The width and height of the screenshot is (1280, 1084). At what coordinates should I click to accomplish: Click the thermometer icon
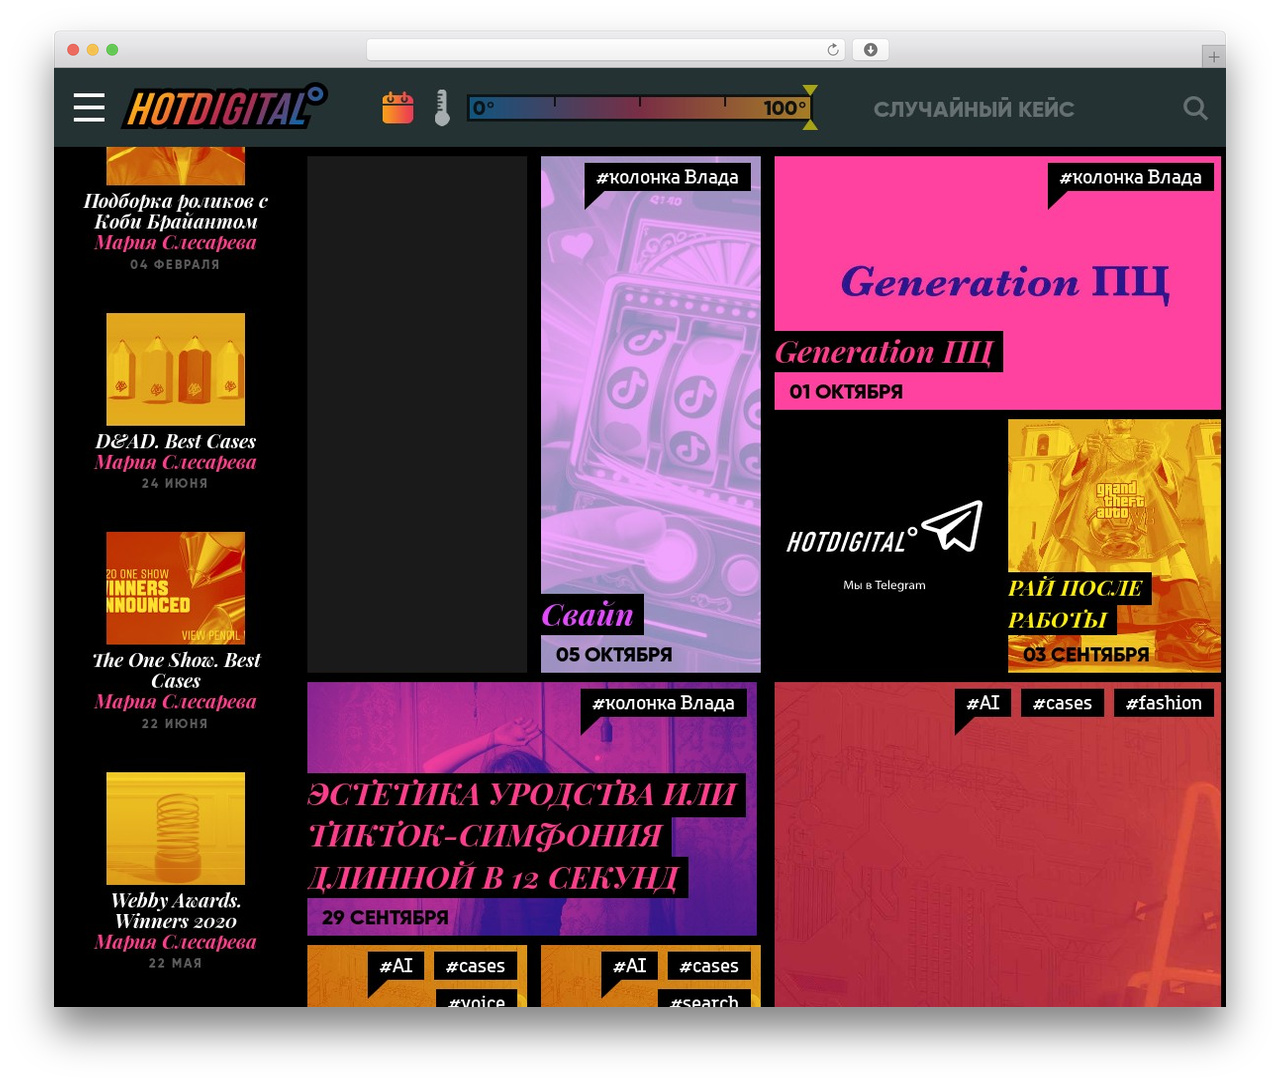(442, 108)
